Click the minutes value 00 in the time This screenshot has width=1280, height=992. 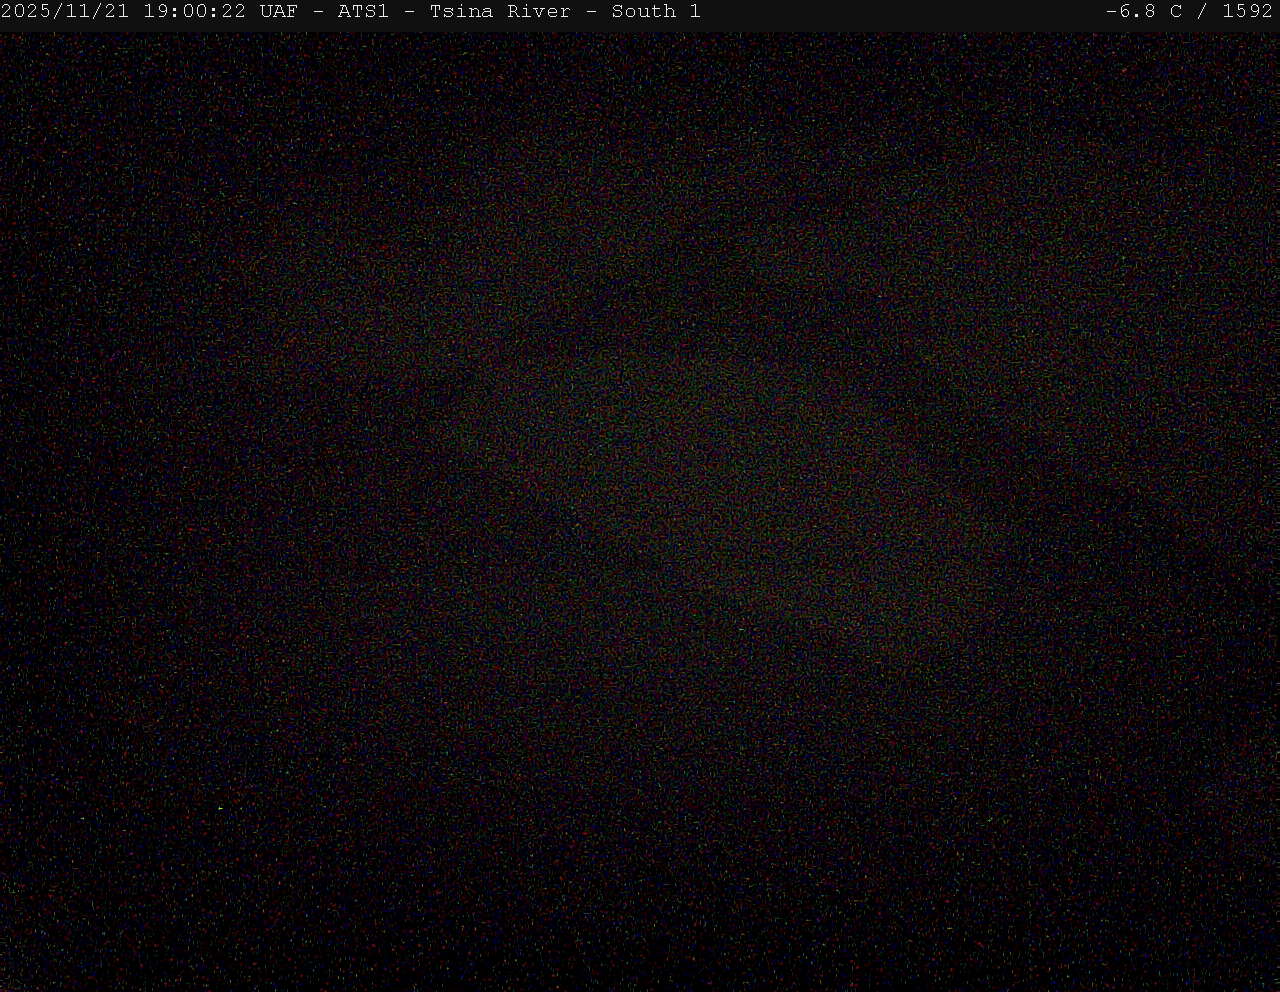[x=195, y=12]
